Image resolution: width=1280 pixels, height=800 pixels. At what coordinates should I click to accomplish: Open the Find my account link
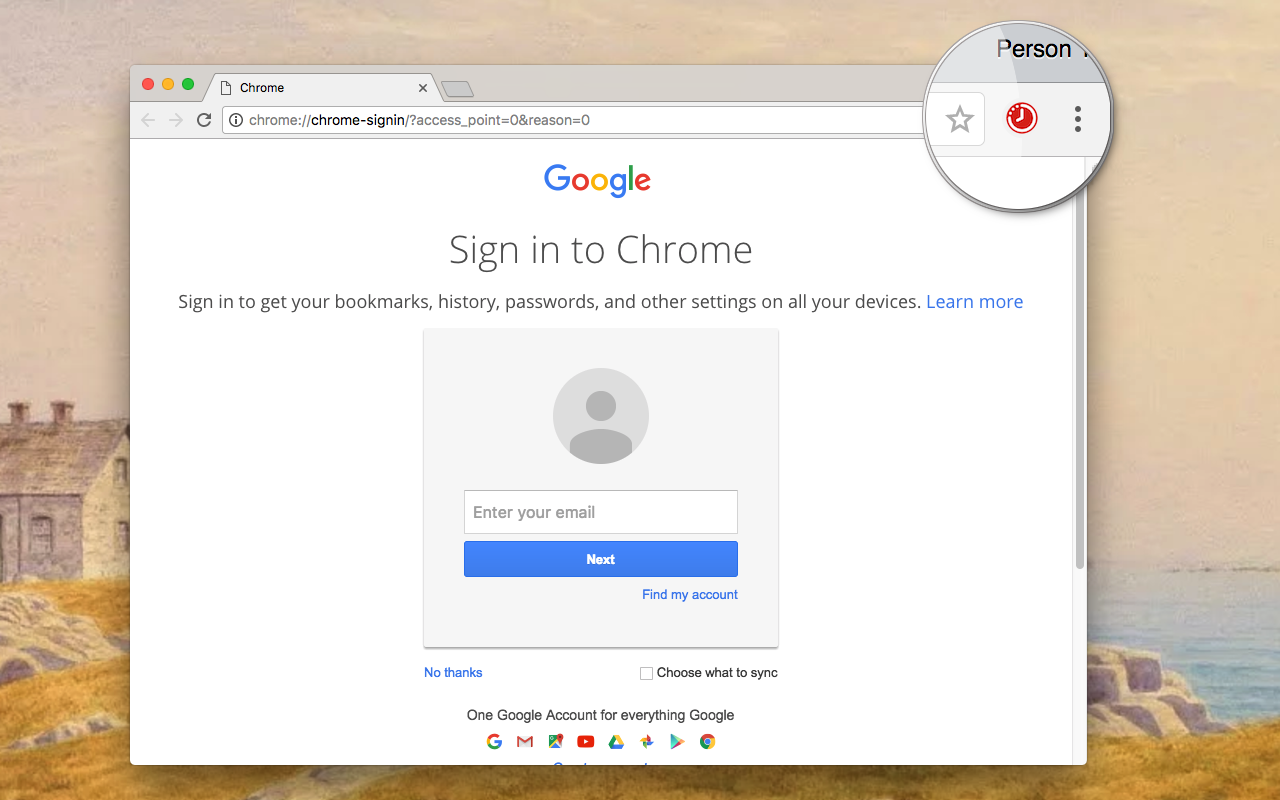(690, 594)
